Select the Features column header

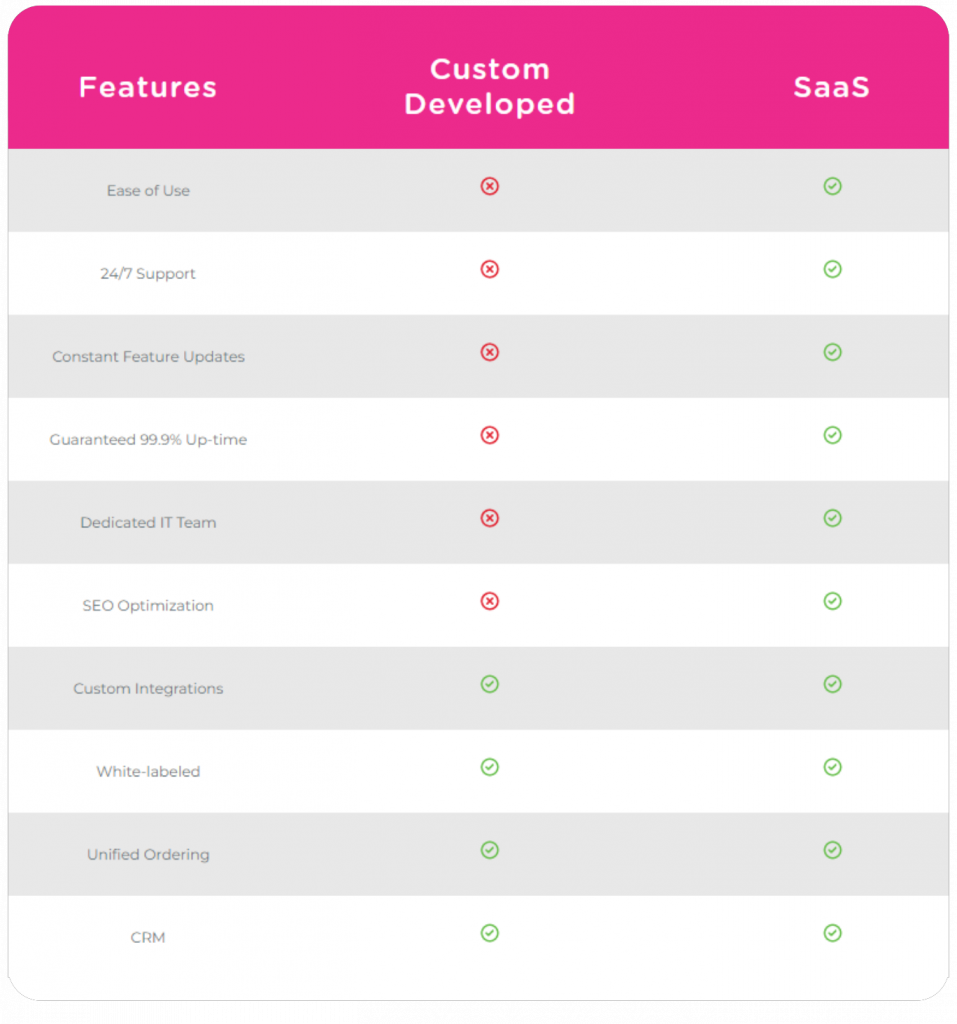pos(148,88)
